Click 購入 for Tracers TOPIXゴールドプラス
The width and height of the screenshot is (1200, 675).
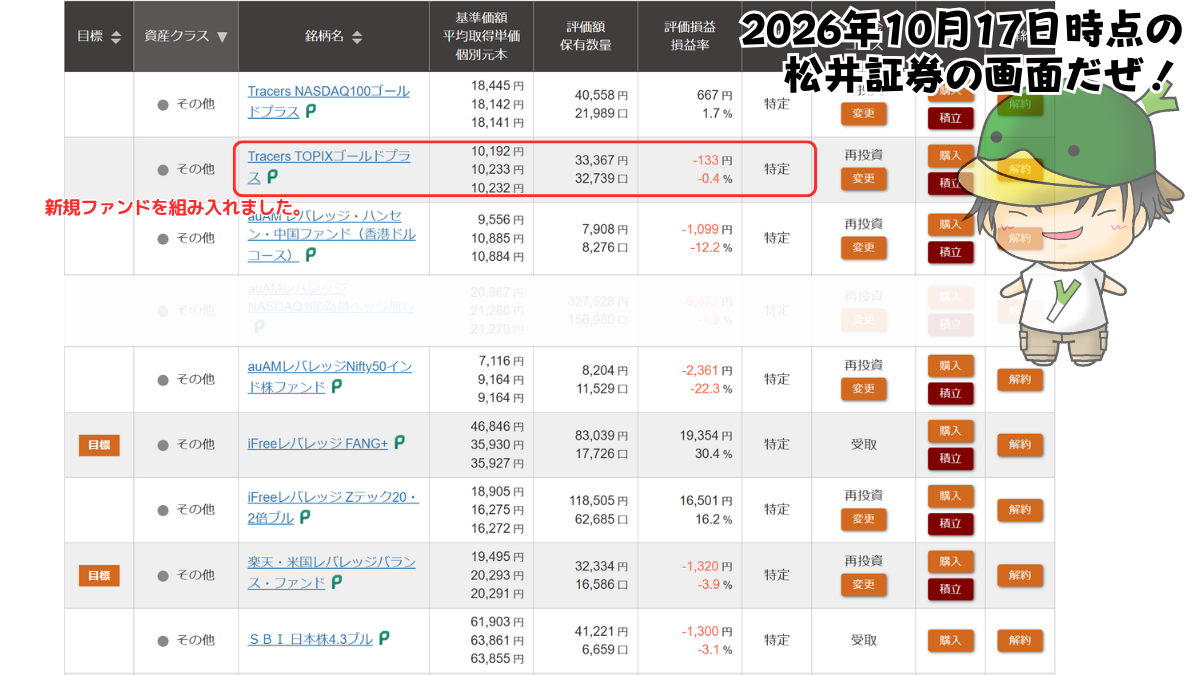click(950, 155)
